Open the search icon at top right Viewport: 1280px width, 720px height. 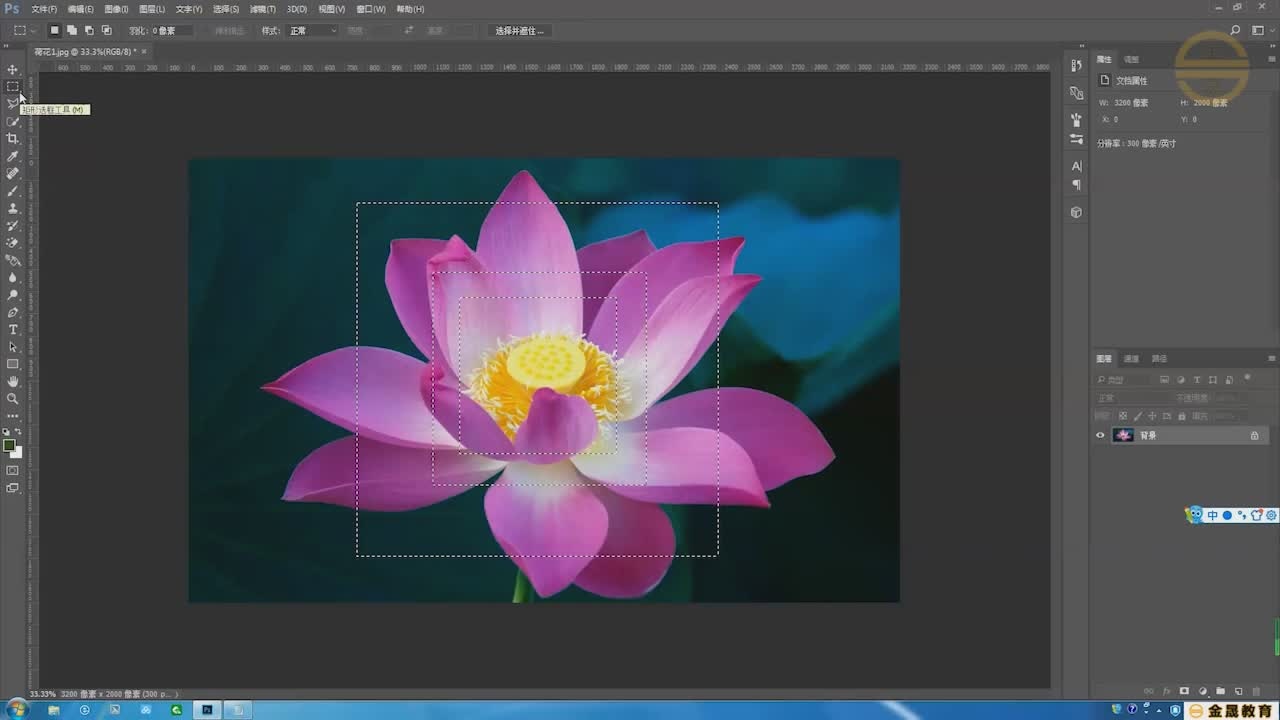[x=1236, y=31]
